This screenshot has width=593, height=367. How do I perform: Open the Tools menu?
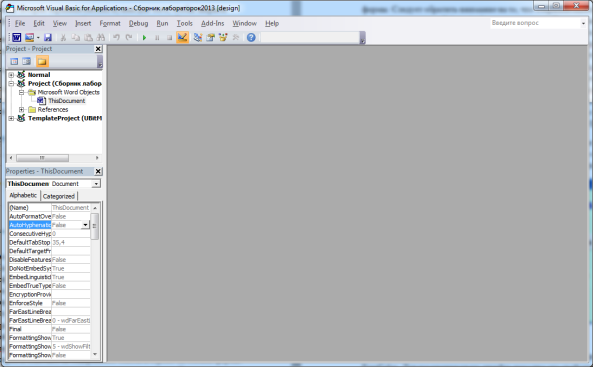pyautogui.click(x=185, y=23)
